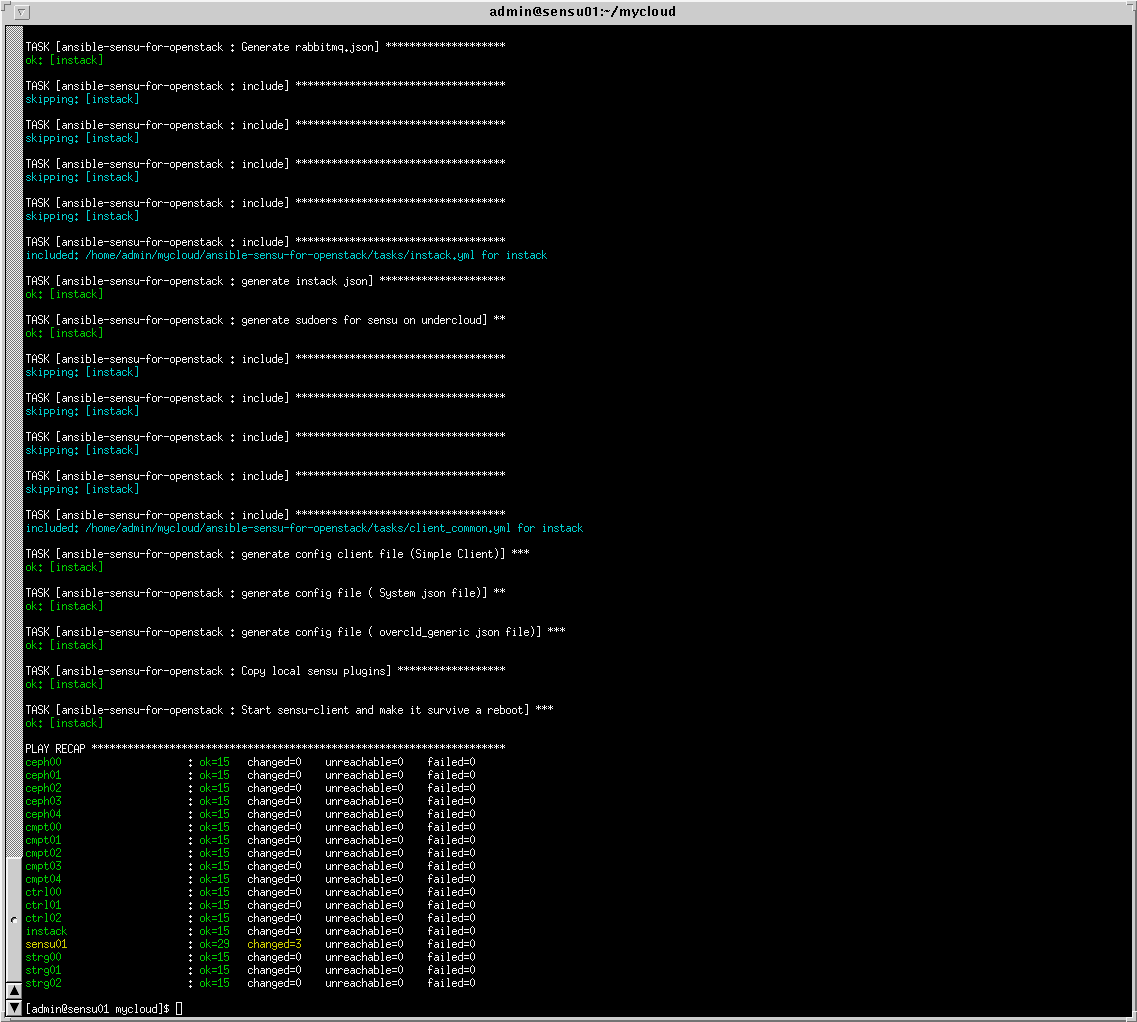Click the ok=29 count for sensu01
Screen dimensions: 1137x1022
point(214,944)
